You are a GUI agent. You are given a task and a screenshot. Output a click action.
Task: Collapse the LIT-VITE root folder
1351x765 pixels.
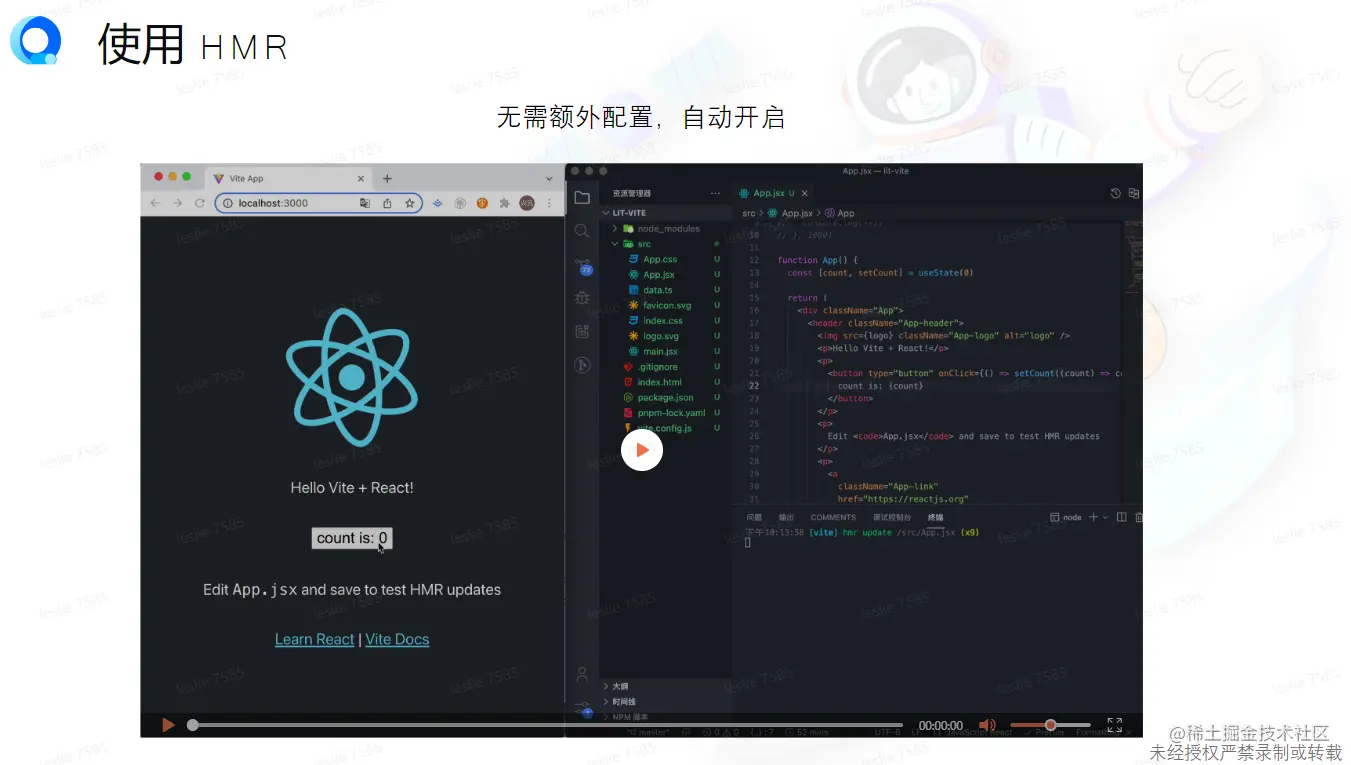pos(666,213)
